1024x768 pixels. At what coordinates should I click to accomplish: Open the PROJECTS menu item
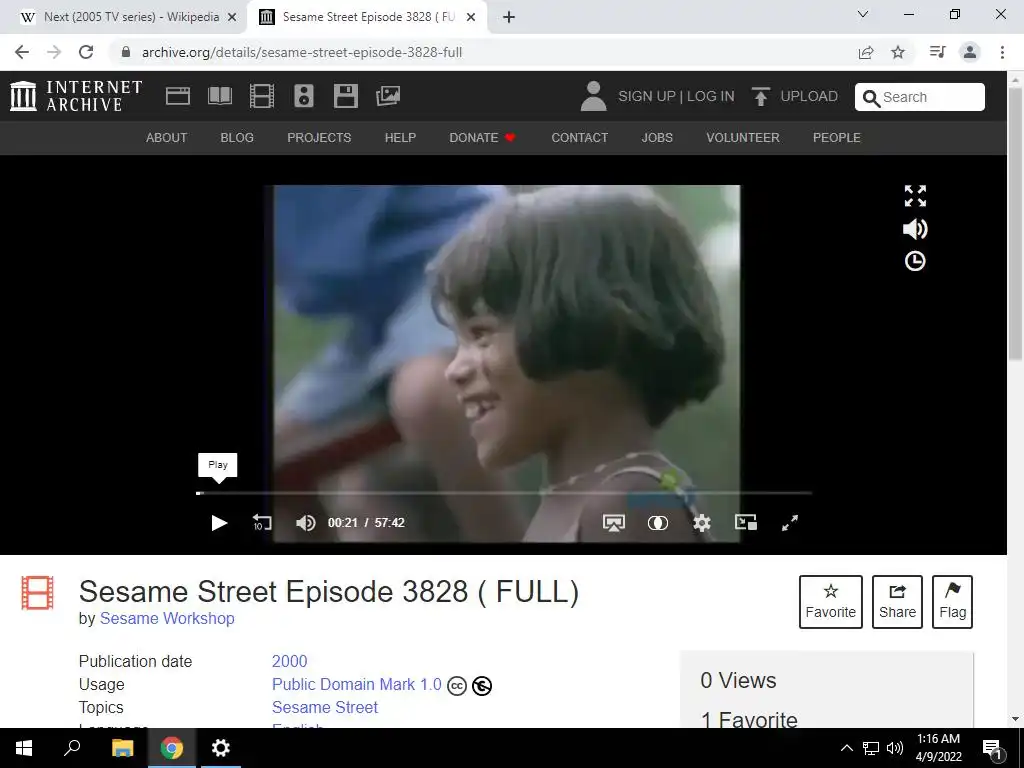(x=319, y=138)
